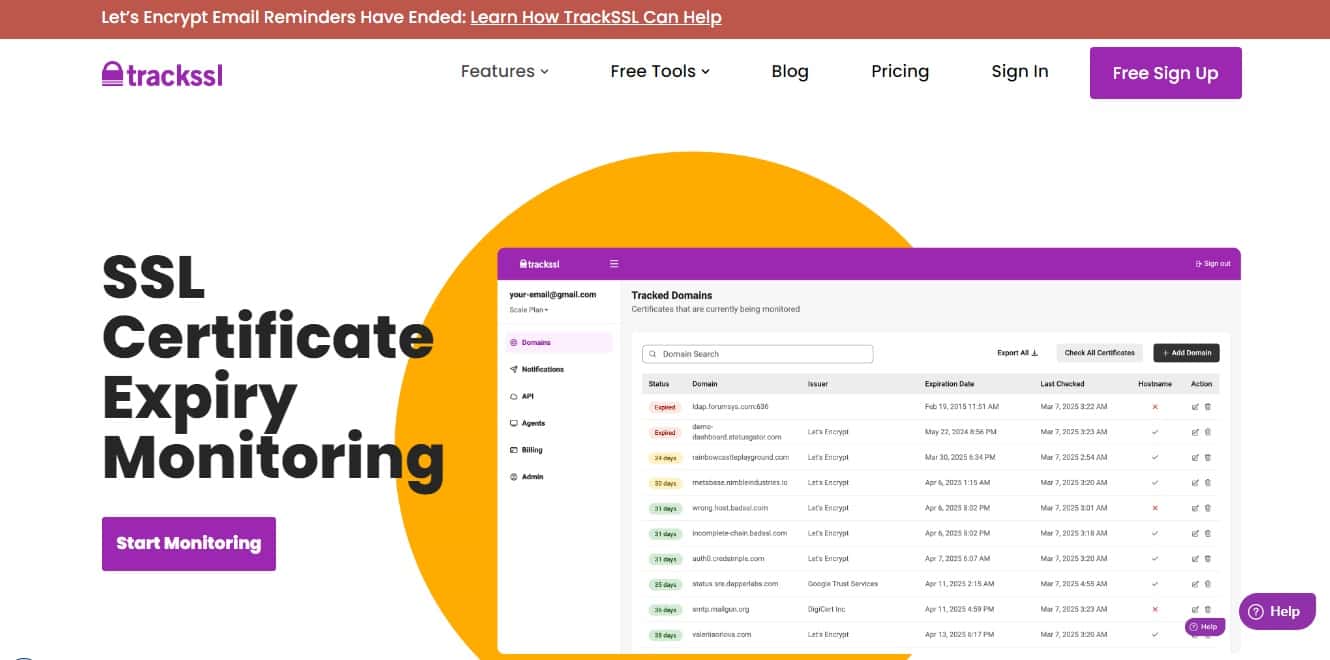Image resolution: width=1330 pixels, height=660 pixels.
Task: Click the Expiration Date column header
Action: 949,384
